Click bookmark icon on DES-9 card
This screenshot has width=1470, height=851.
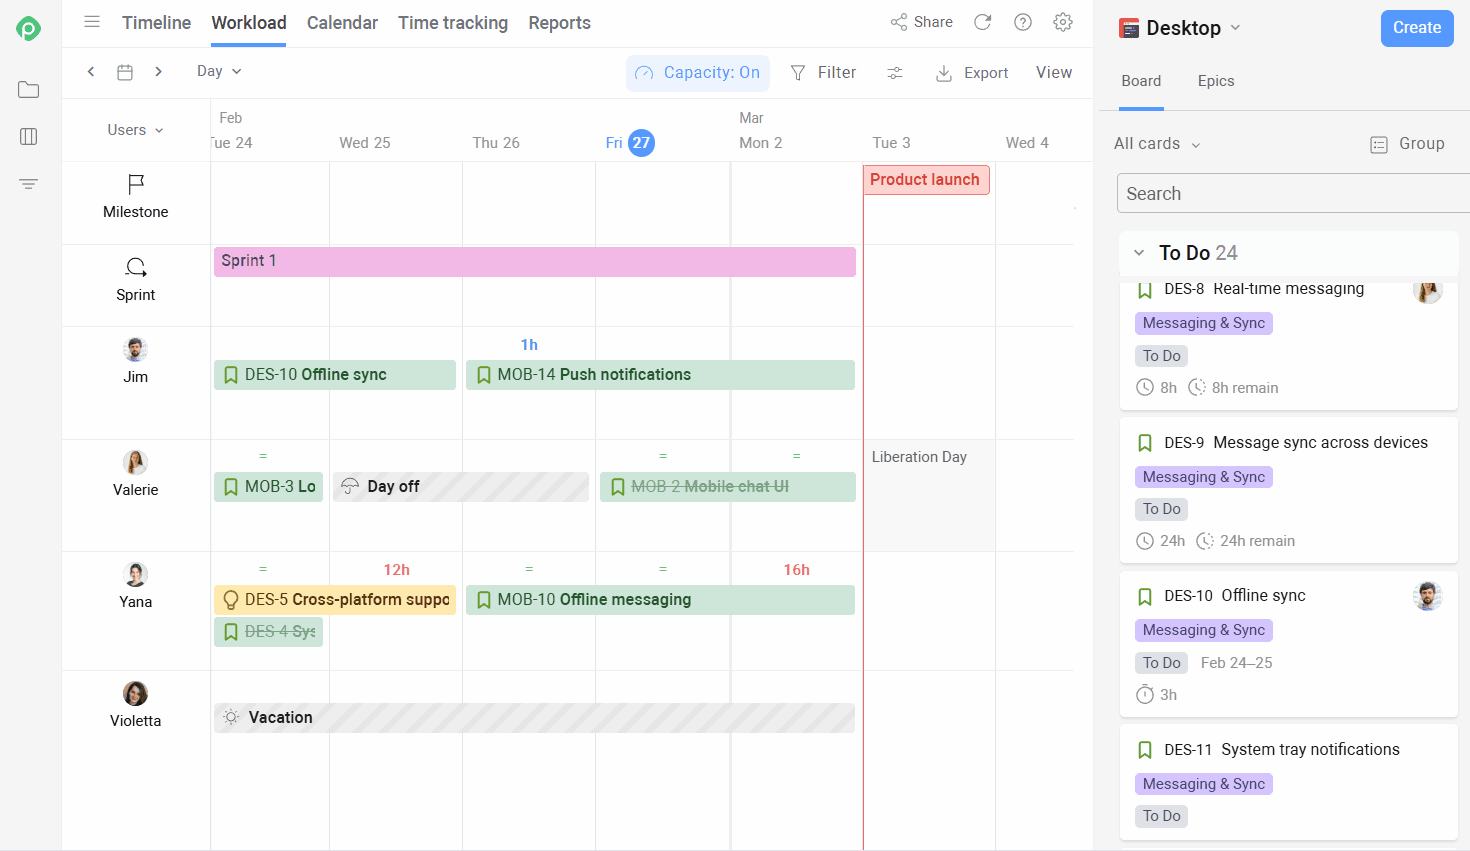(x=1145, y=443)
